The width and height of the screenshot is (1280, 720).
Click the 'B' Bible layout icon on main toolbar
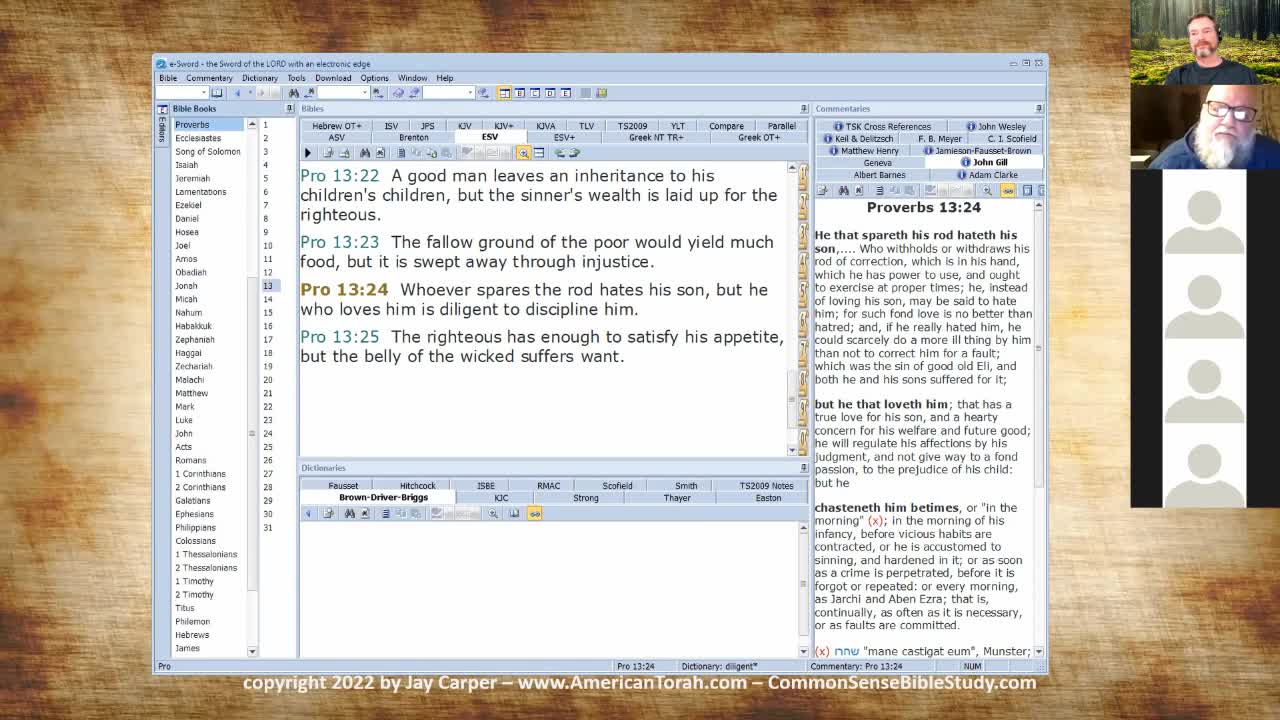(521, 92)
